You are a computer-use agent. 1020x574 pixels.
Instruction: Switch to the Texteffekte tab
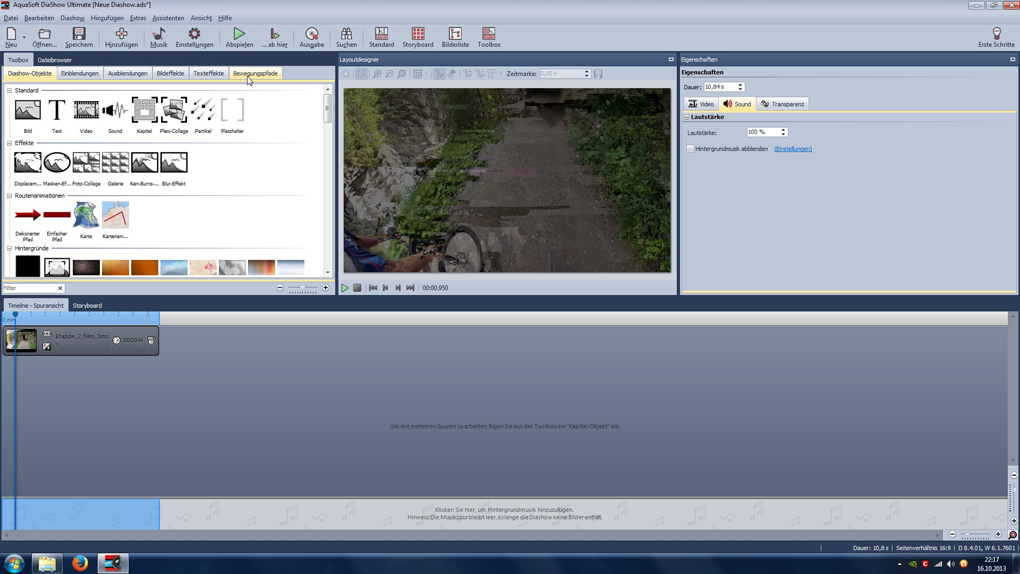coord(208,73)
